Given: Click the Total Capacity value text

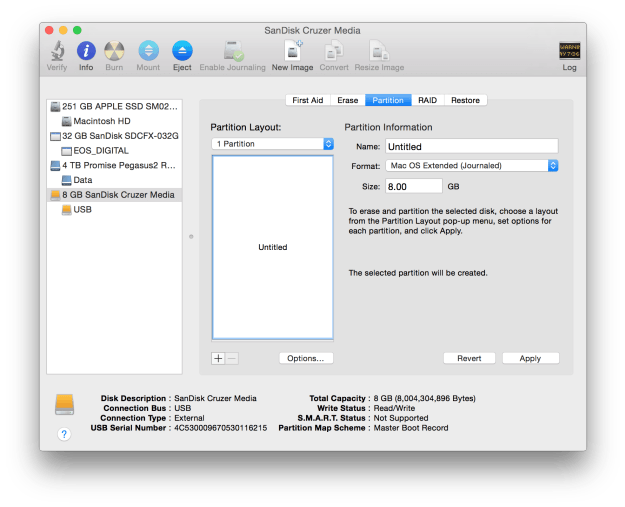Looking at the screenshot, I should pyautogui.click(x=425, y=398).
